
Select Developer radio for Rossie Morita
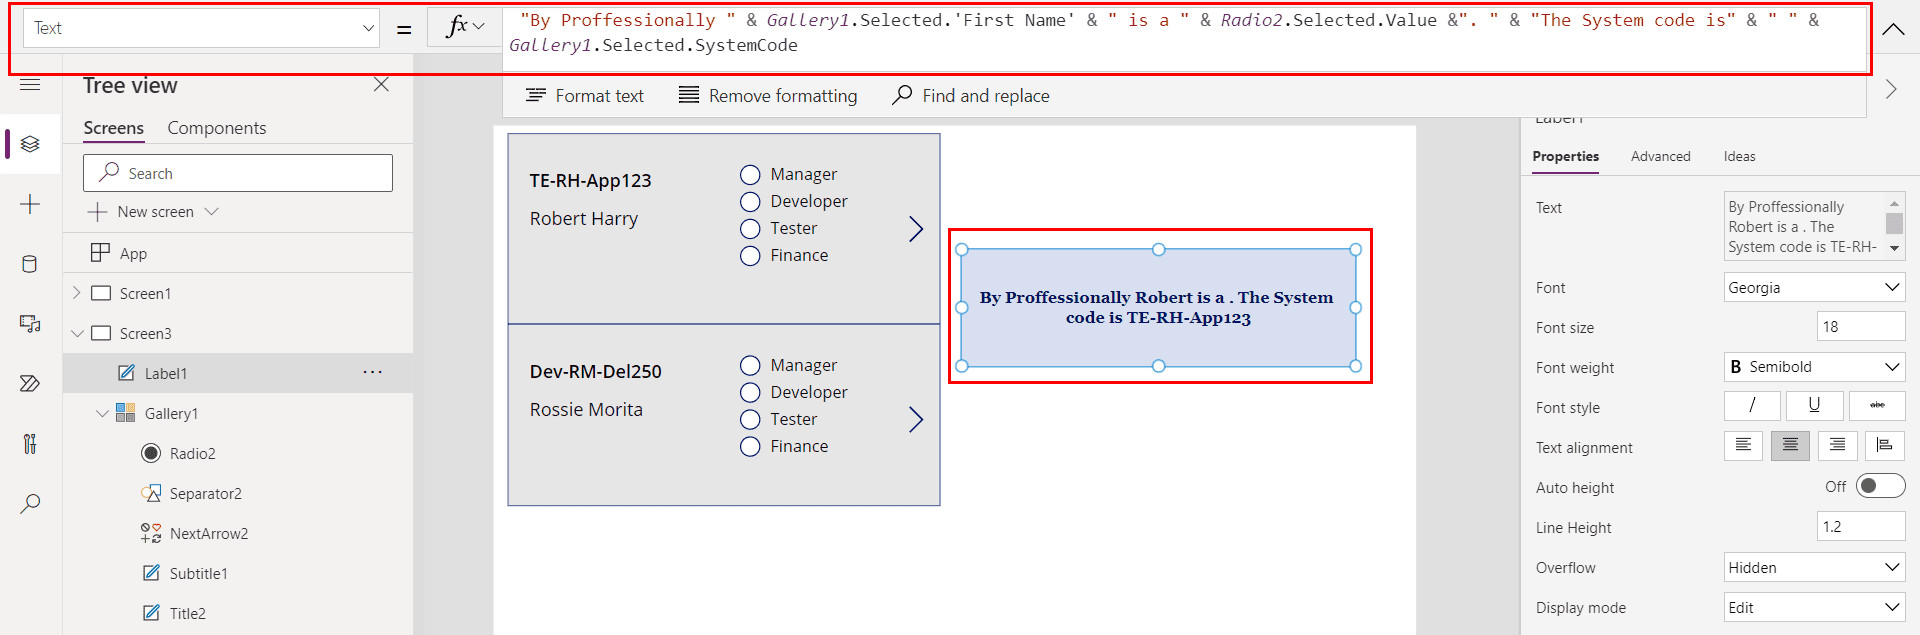[750, 393]
